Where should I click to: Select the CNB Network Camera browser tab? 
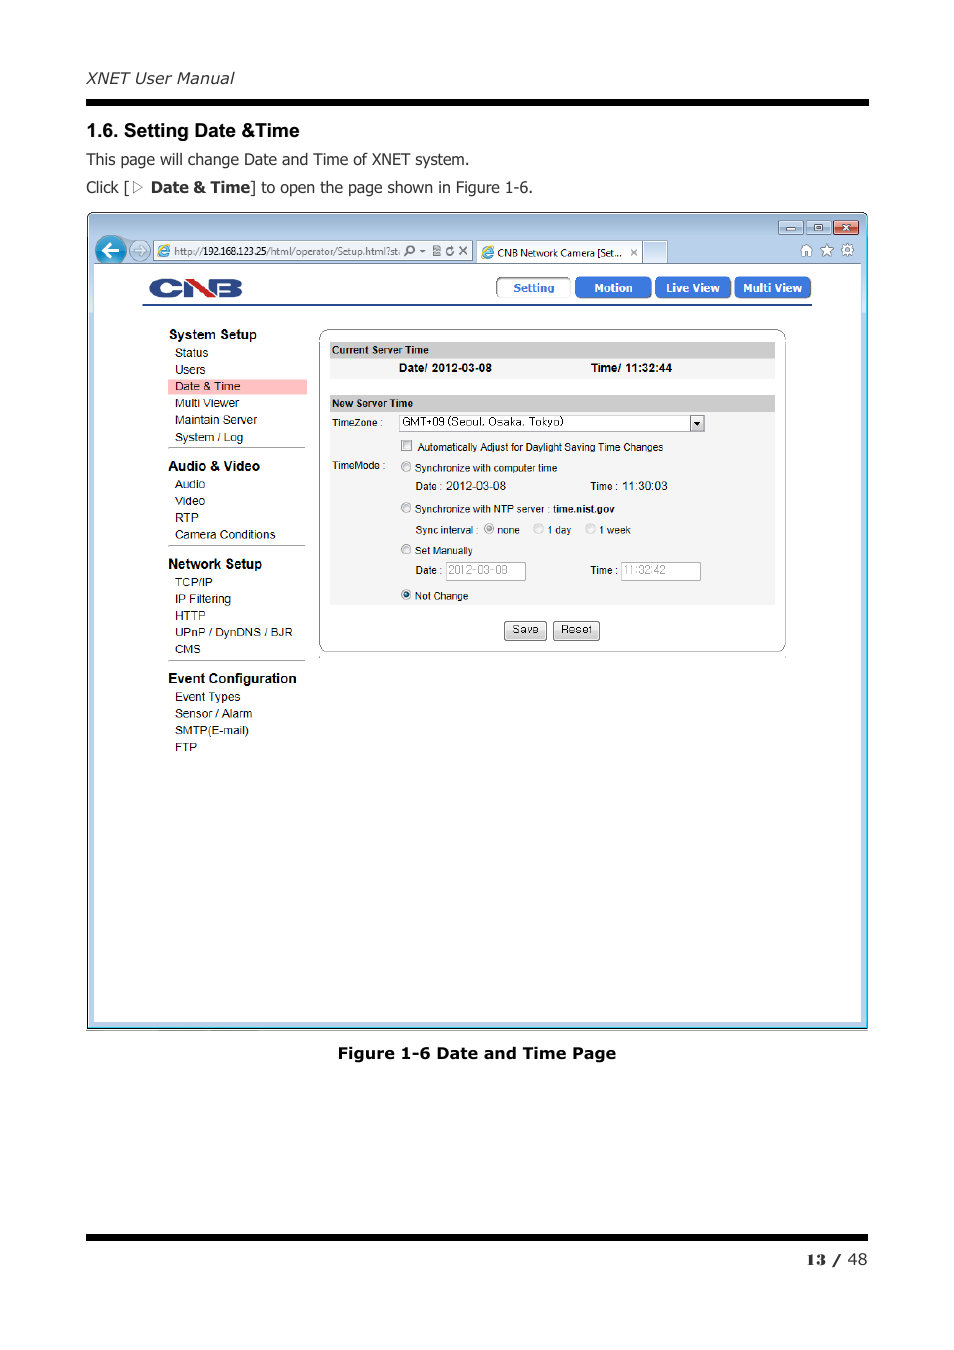point(559,253)
